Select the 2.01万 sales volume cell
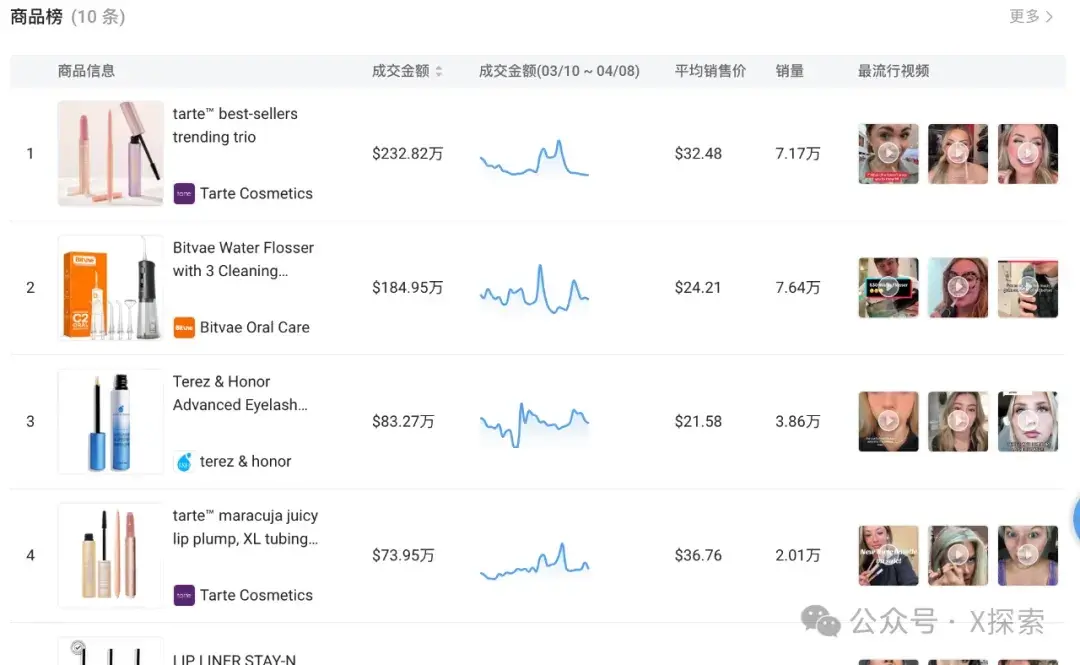 click(x=798, y=555)
